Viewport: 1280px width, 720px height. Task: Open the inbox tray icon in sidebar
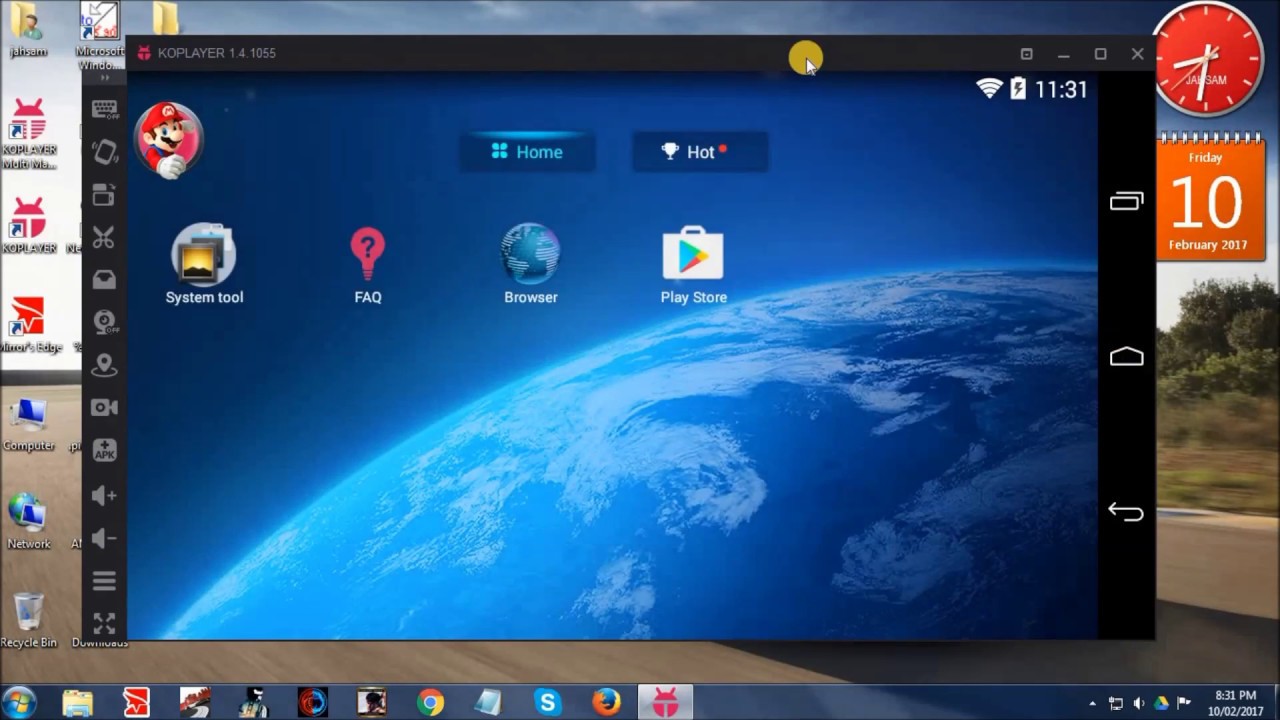pos(104,280)
